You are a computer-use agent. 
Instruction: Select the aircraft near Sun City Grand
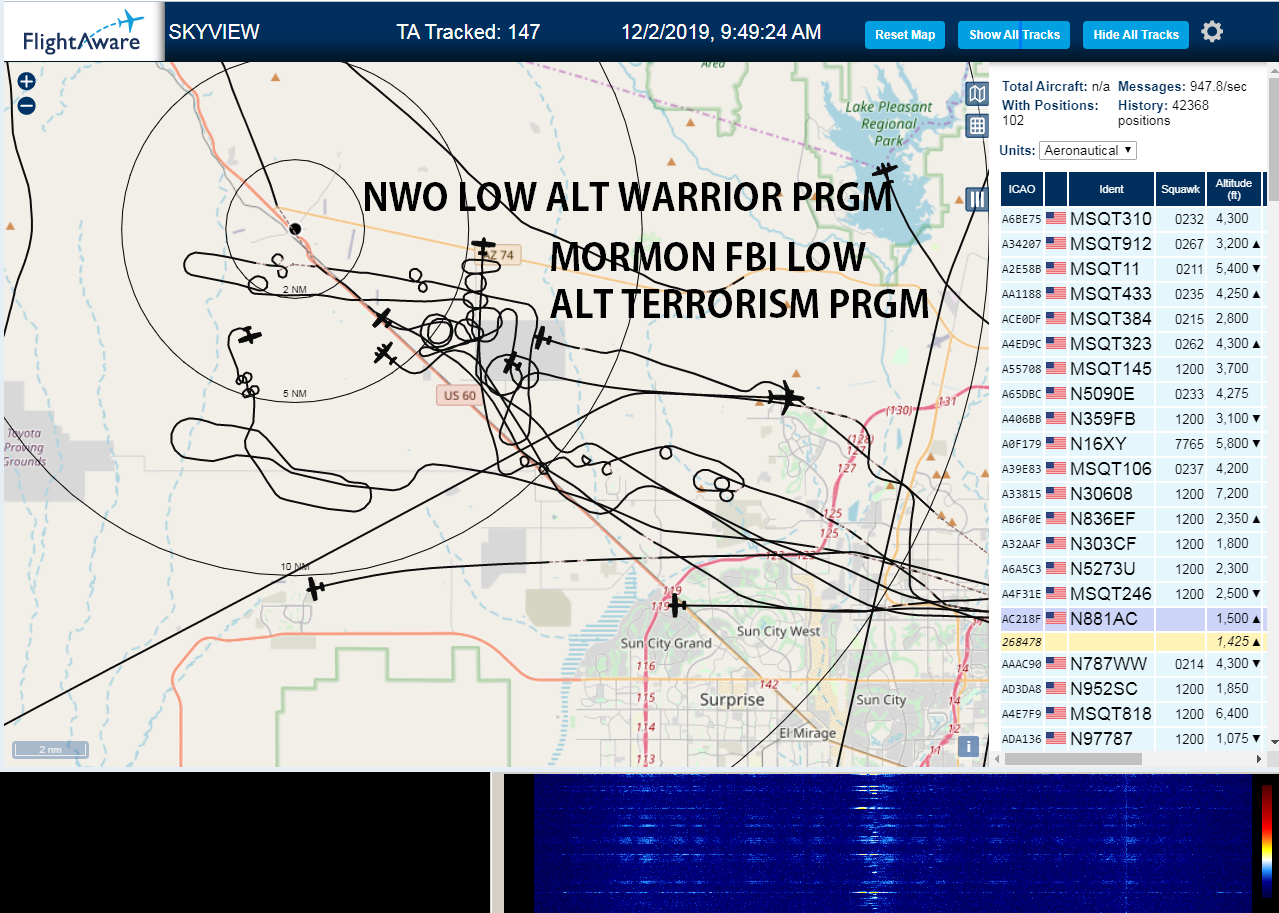pyautogui.click(x=678, y=604)
